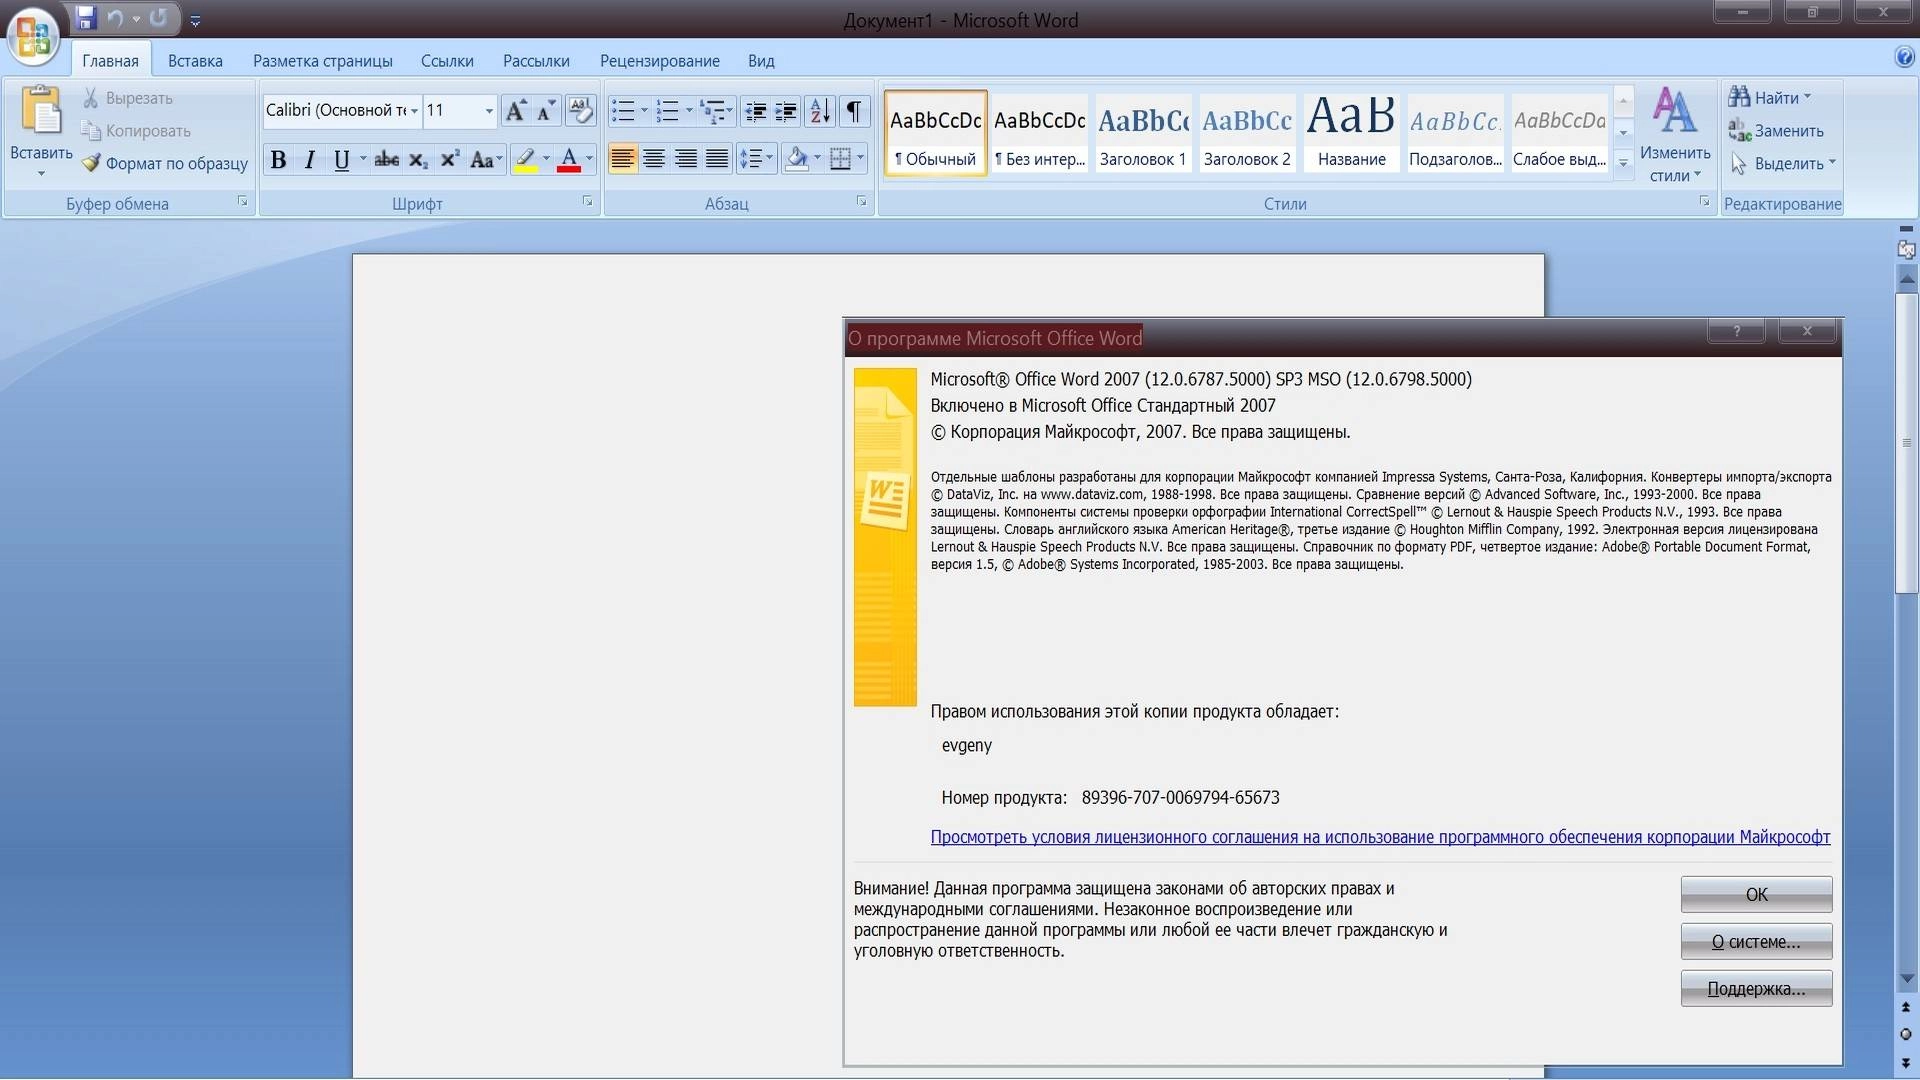Open the Вставить paste options arrow
This screenshot has height=1080, width=1920.
(41, 174)
